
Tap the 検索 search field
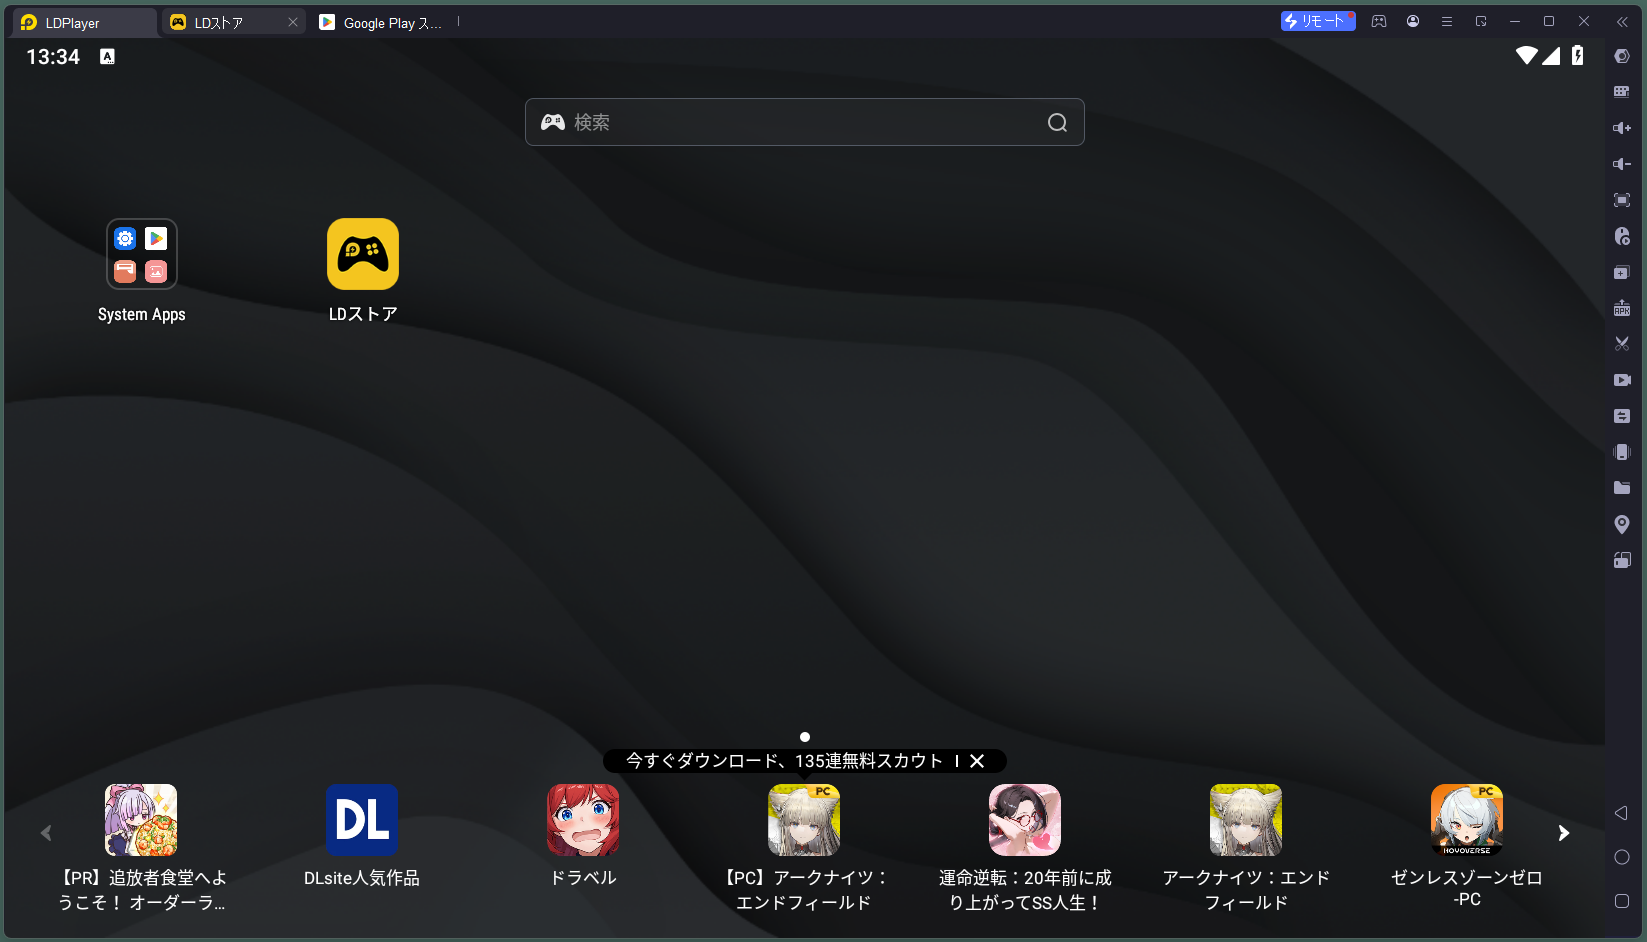pos(804,122)
